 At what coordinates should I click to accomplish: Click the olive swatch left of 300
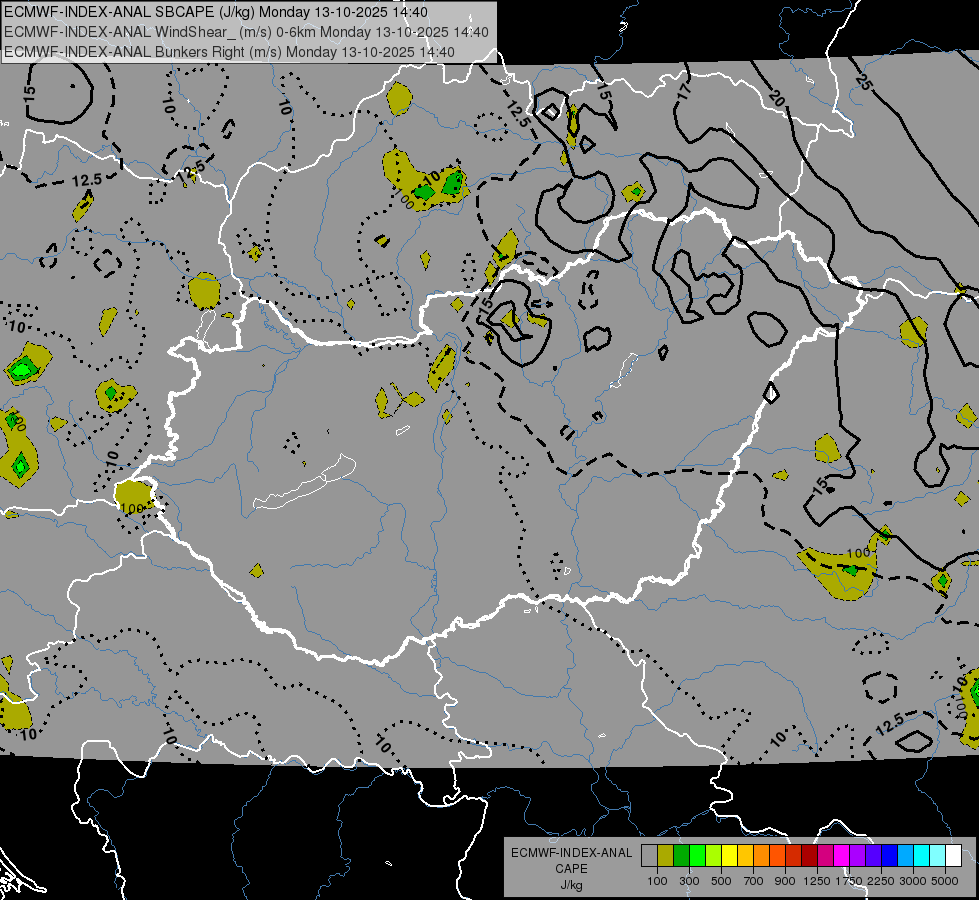coord(665,855)
